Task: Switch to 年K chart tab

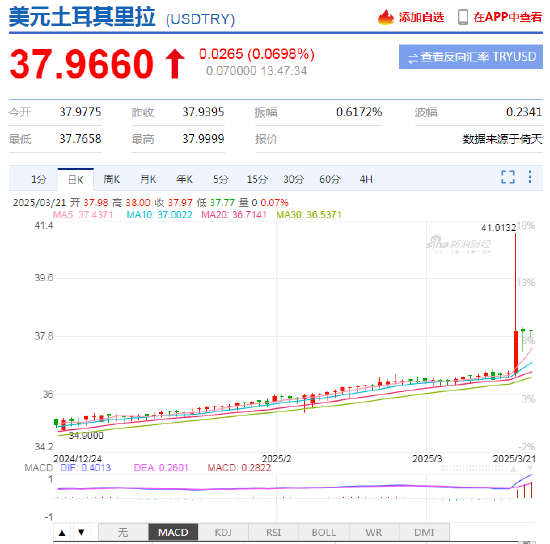Action: coord(184,180)
